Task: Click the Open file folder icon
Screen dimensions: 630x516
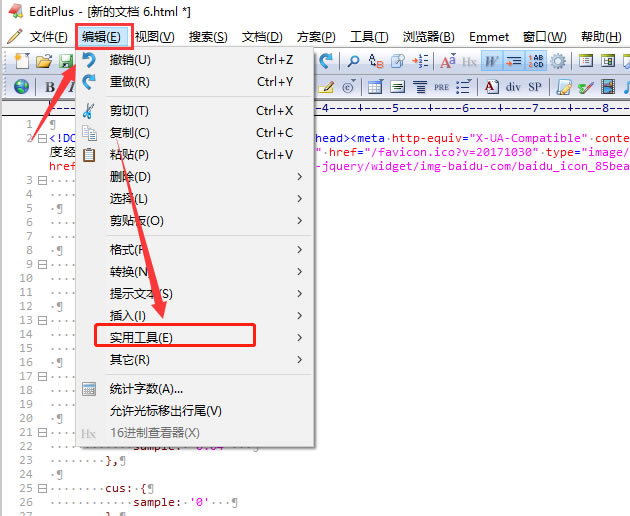Action: 44,61
